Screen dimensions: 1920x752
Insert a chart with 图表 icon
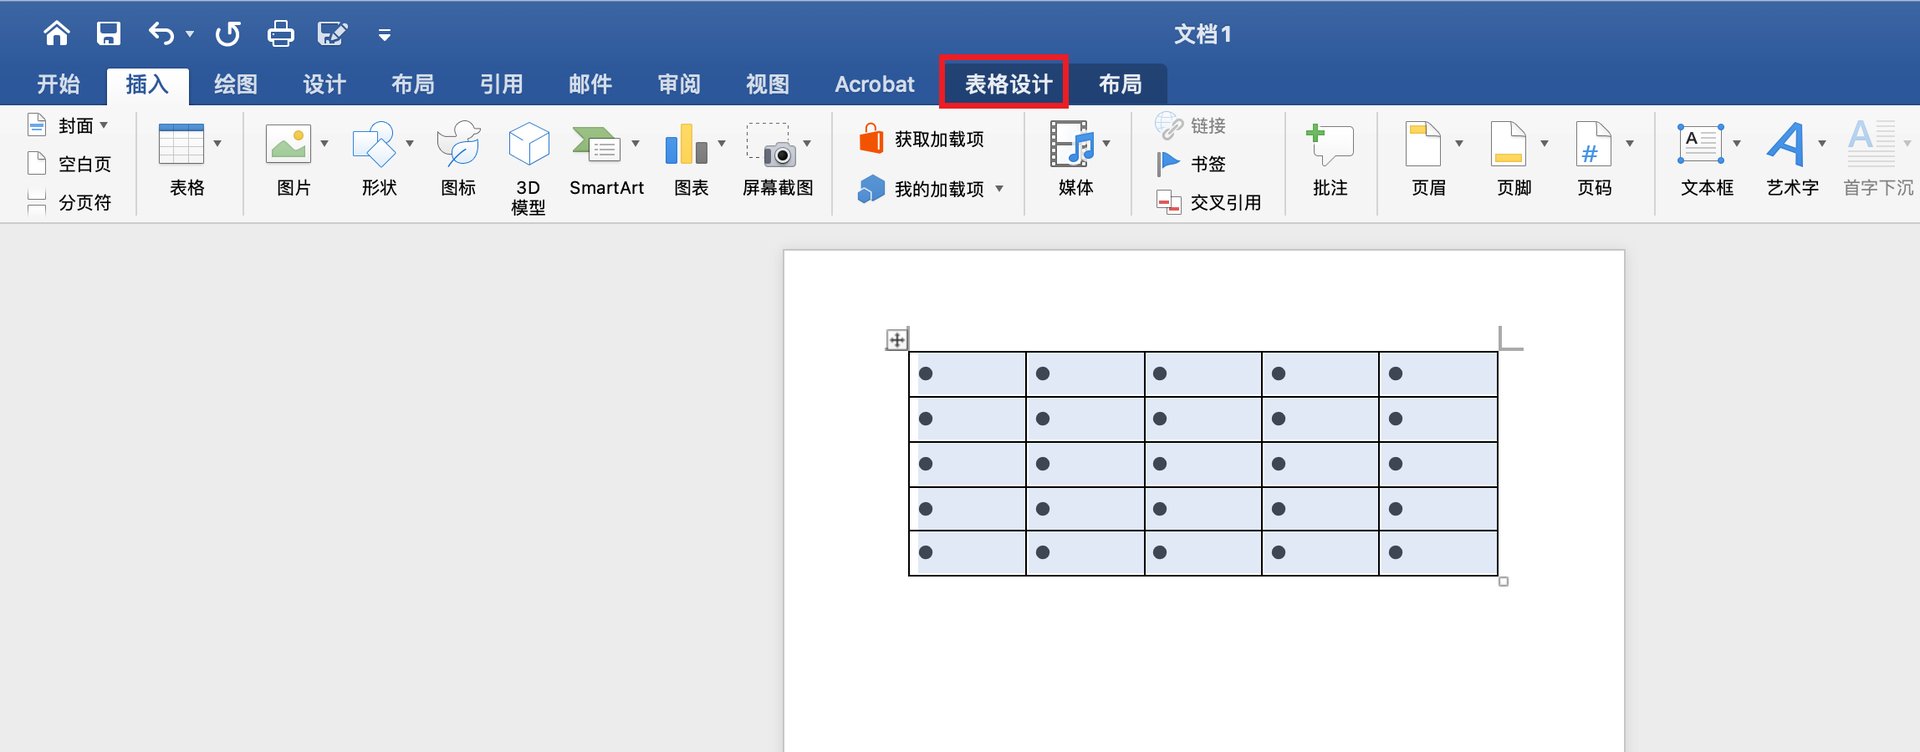(x=686, y=145)
